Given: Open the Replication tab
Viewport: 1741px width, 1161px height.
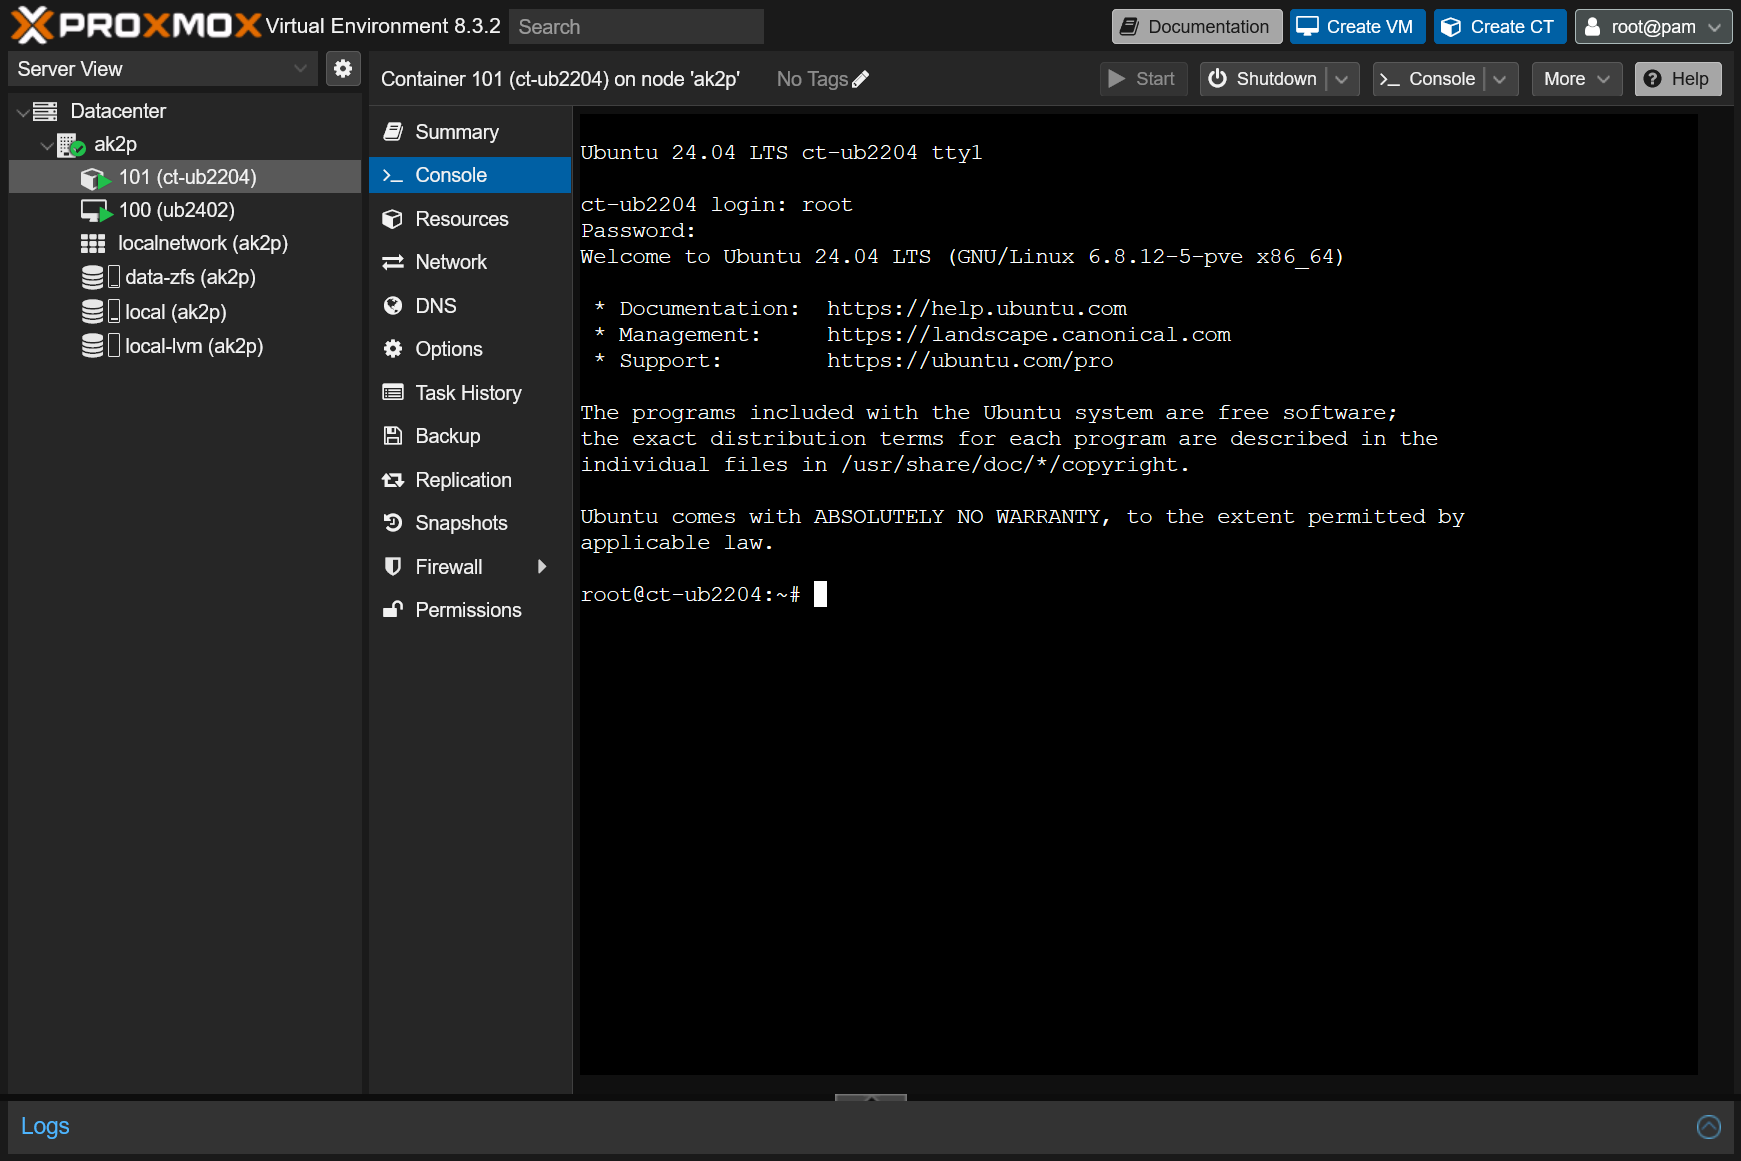Looking at the screenshot, I should 470,480.
